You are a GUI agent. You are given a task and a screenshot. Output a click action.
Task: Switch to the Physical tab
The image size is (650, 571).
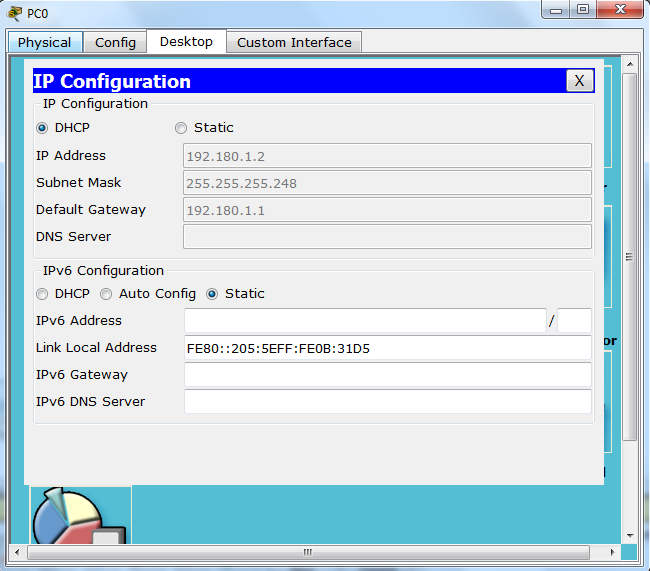(x=45, y=42)
